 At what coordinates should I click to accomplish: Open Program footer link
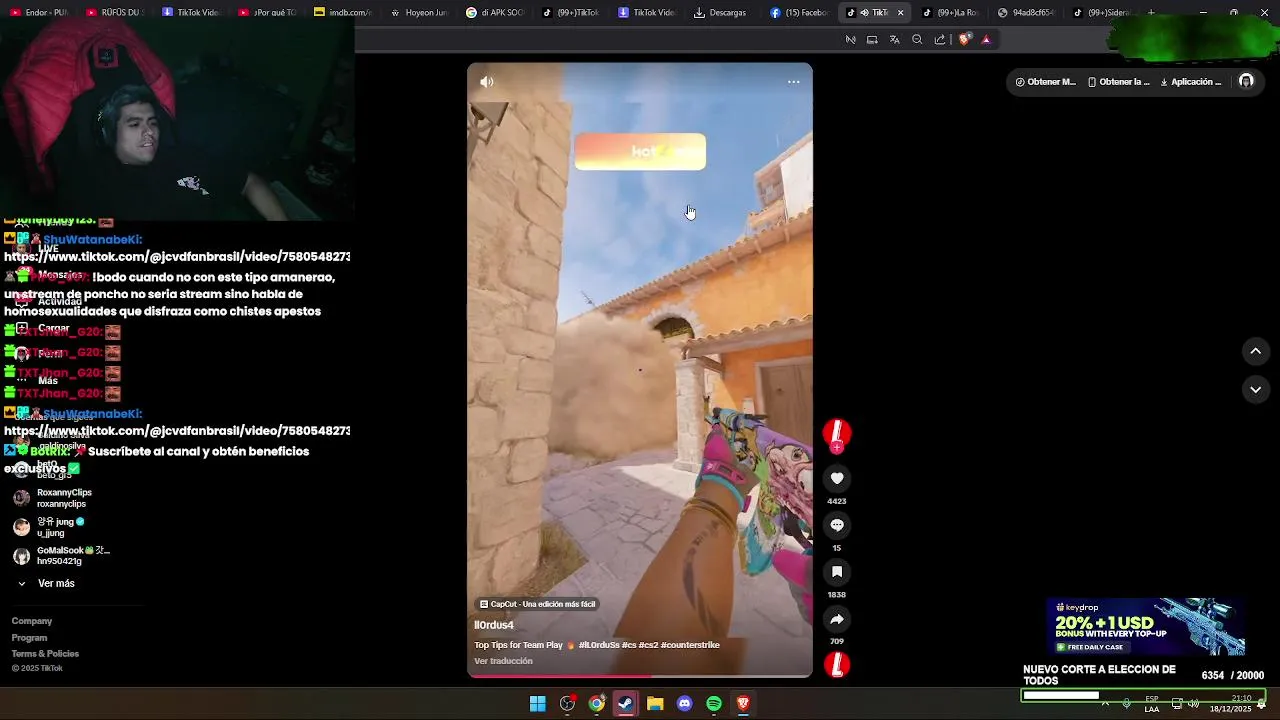pyautogui.click(x=29, y=638)
